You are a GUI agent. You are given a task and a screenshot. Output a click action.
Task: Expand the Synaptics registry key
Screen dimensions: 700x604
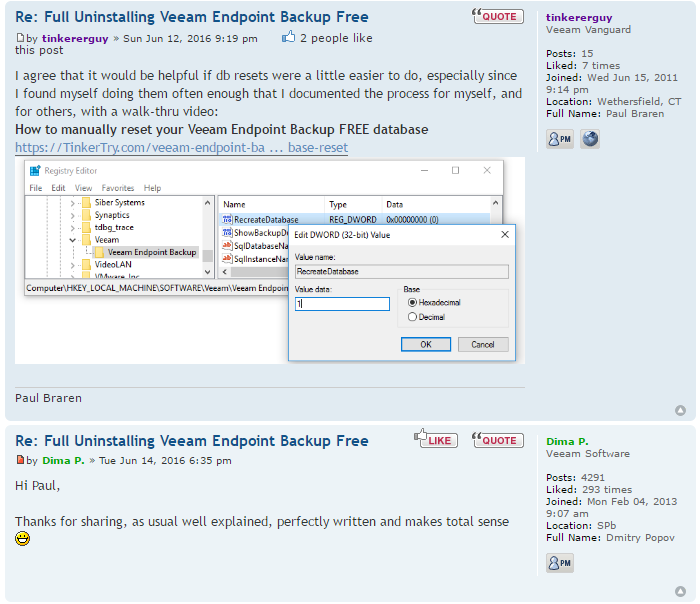(72, 216)
